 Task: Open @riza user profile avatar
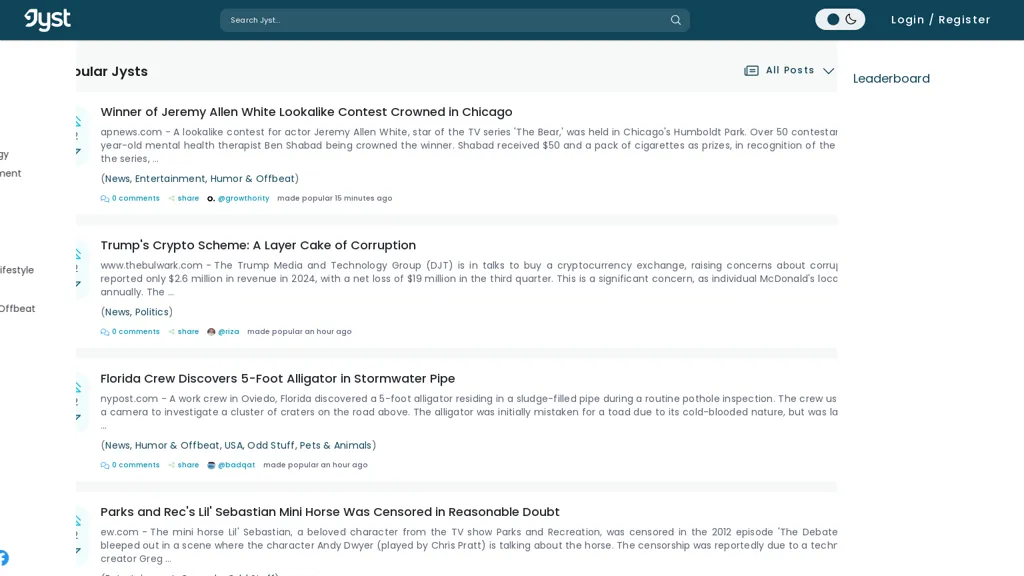click(211, 332)
